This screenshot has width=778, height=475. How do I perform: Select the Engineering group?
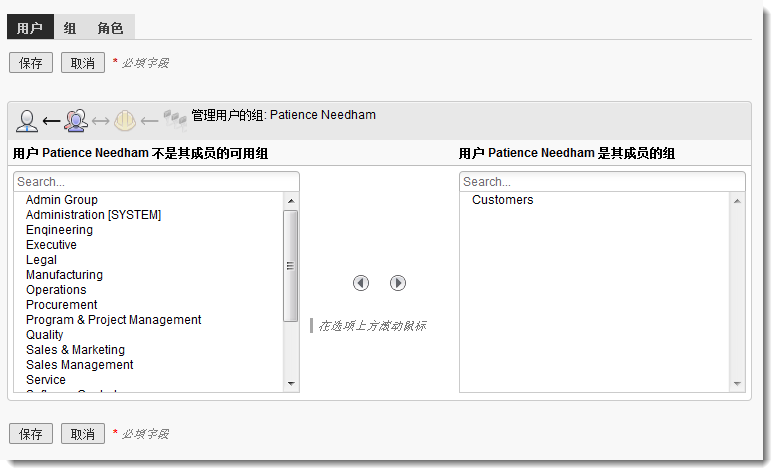(60, 230)
